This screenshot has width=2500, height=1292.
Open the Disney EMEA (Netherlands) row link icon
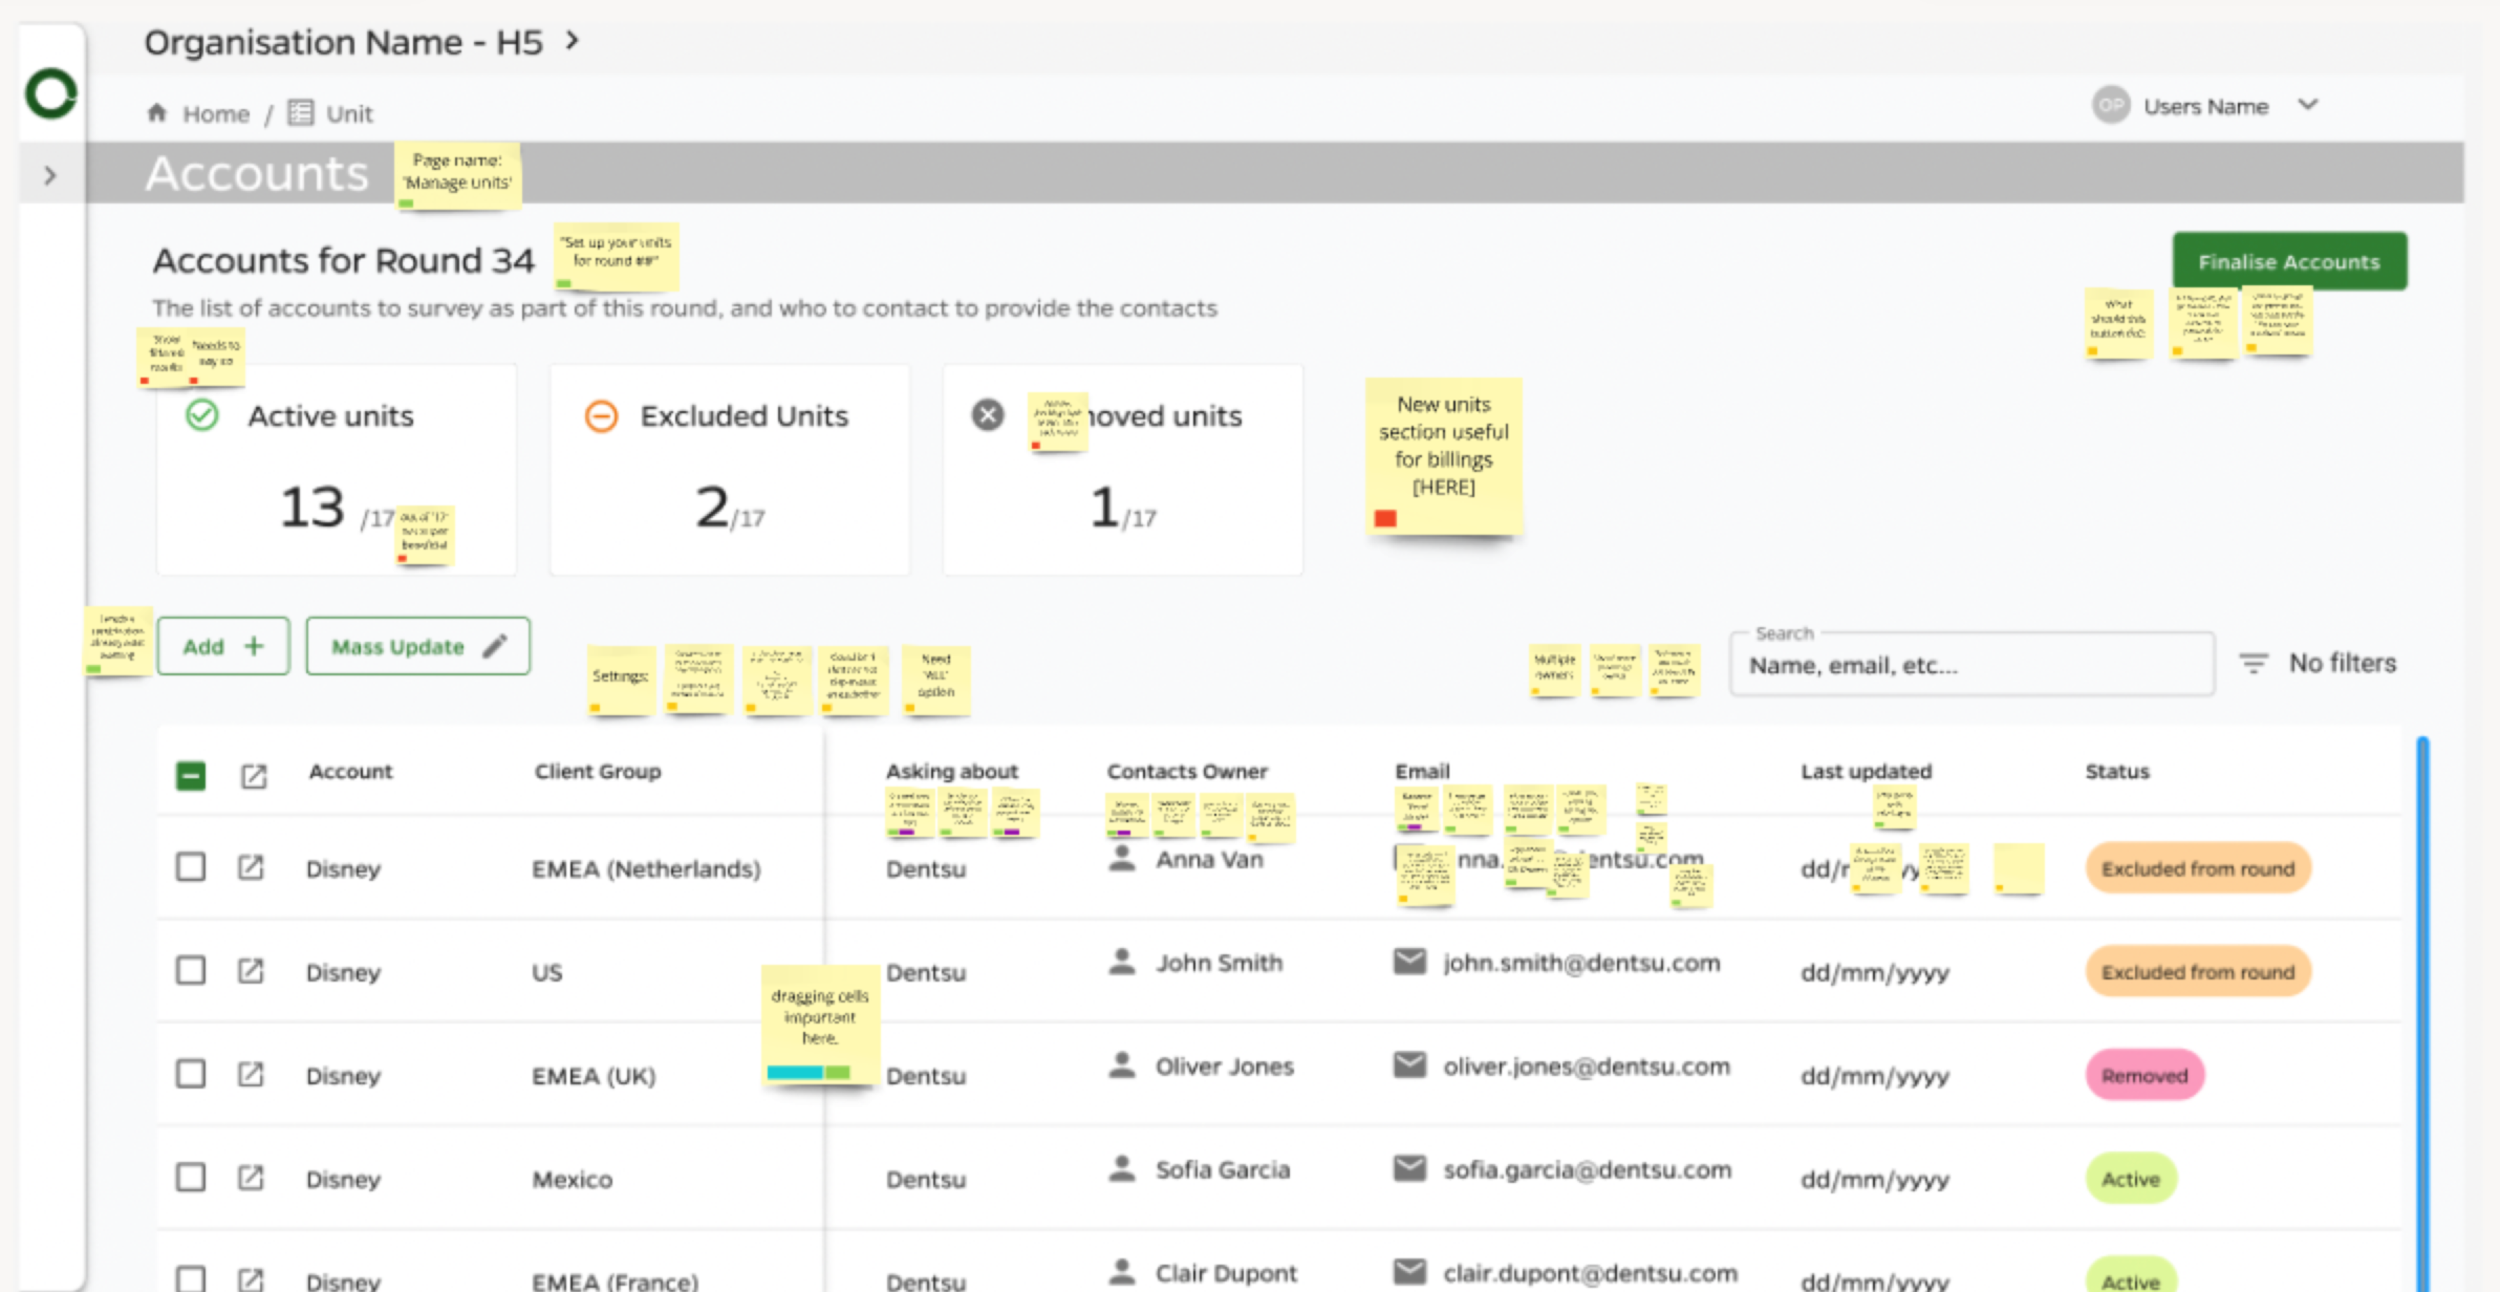click(x=251, y=867)
